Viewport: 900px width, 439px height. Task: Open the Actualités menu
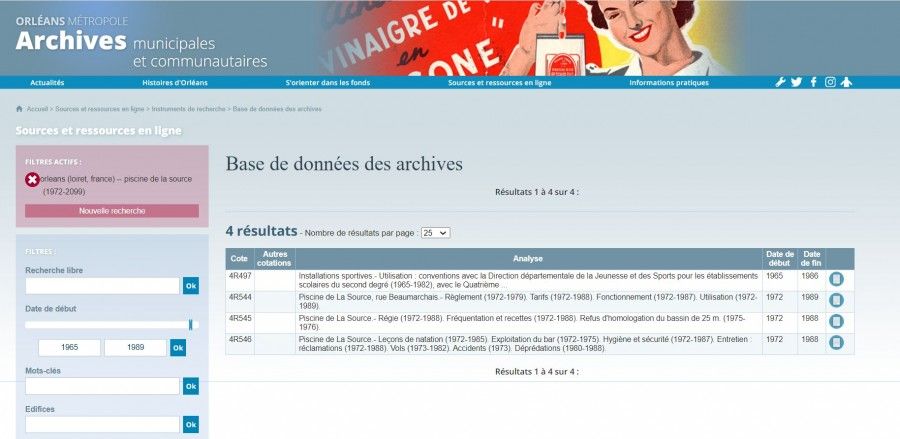pos(47,83)
